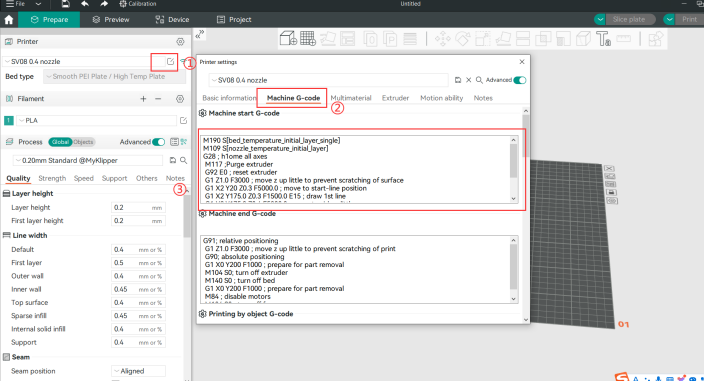704x381 pixels.
Task: Open the Project tab
Action: coord(234,20)
